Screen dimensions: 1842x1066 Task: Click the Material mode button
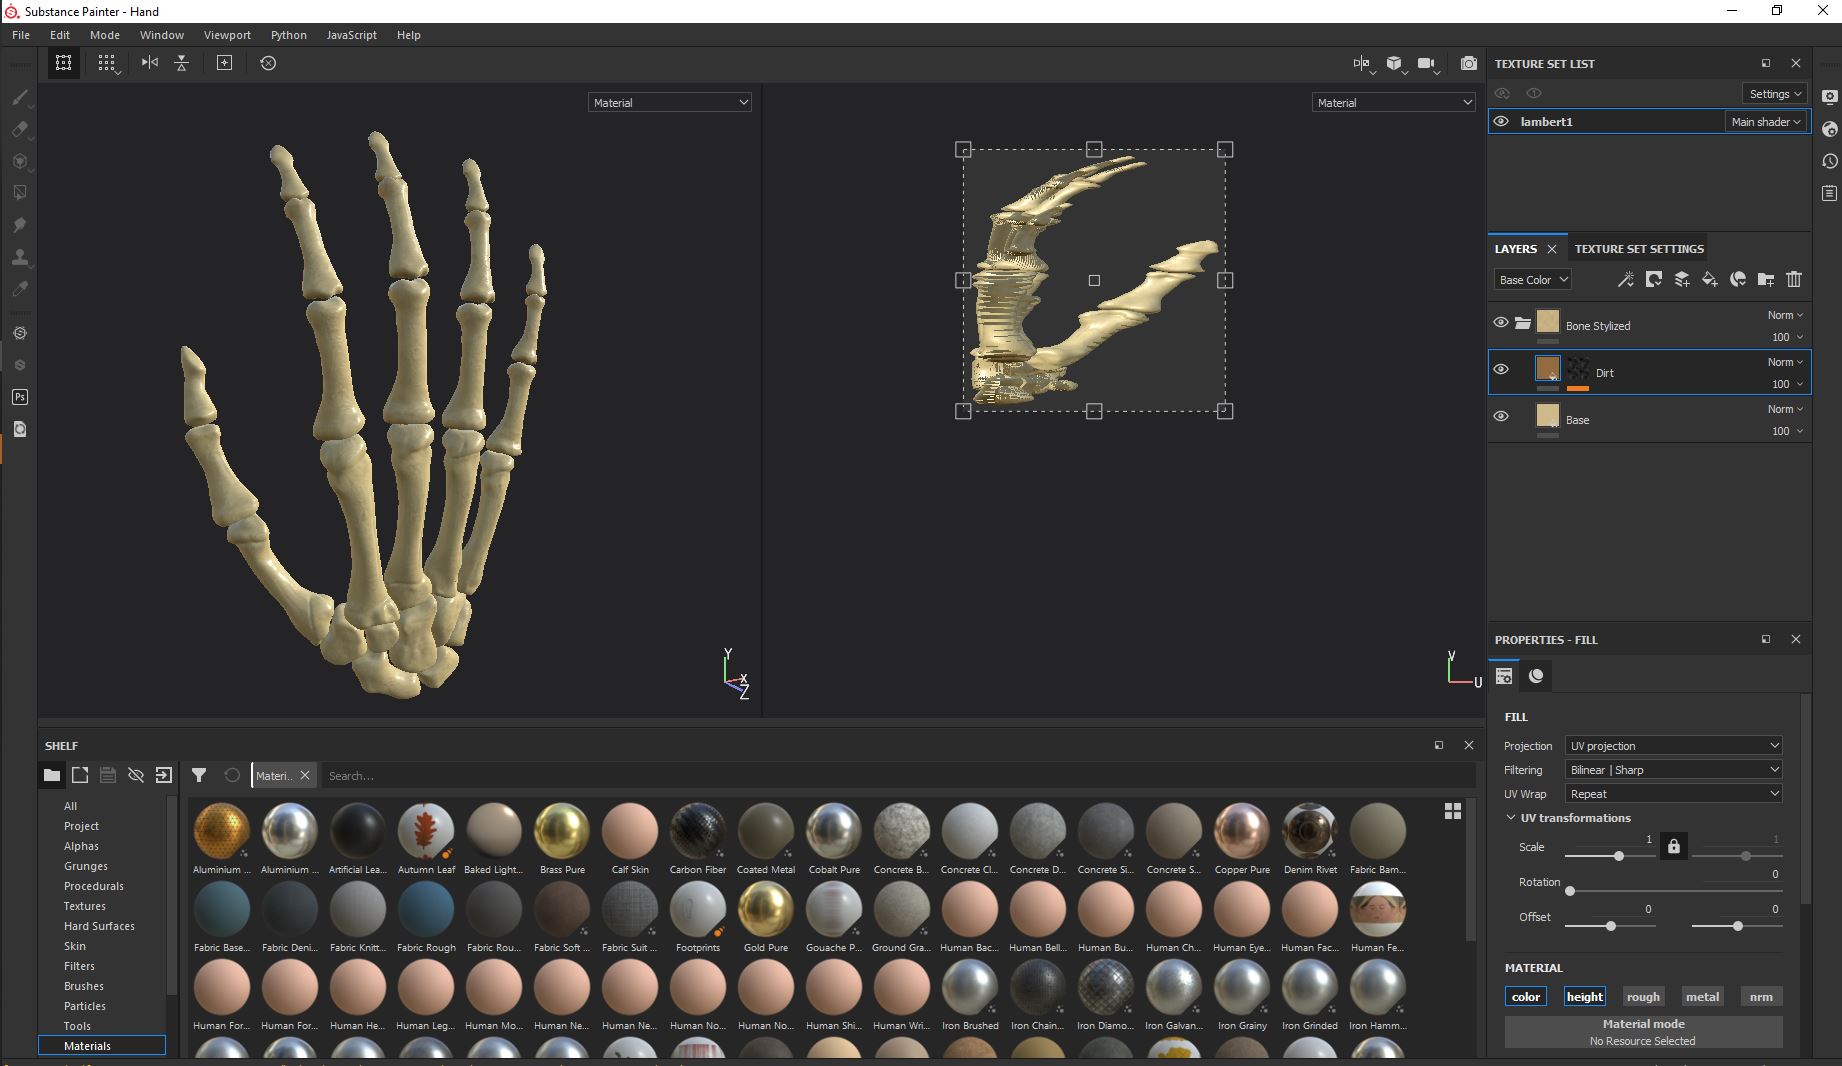point(1643,1032)
